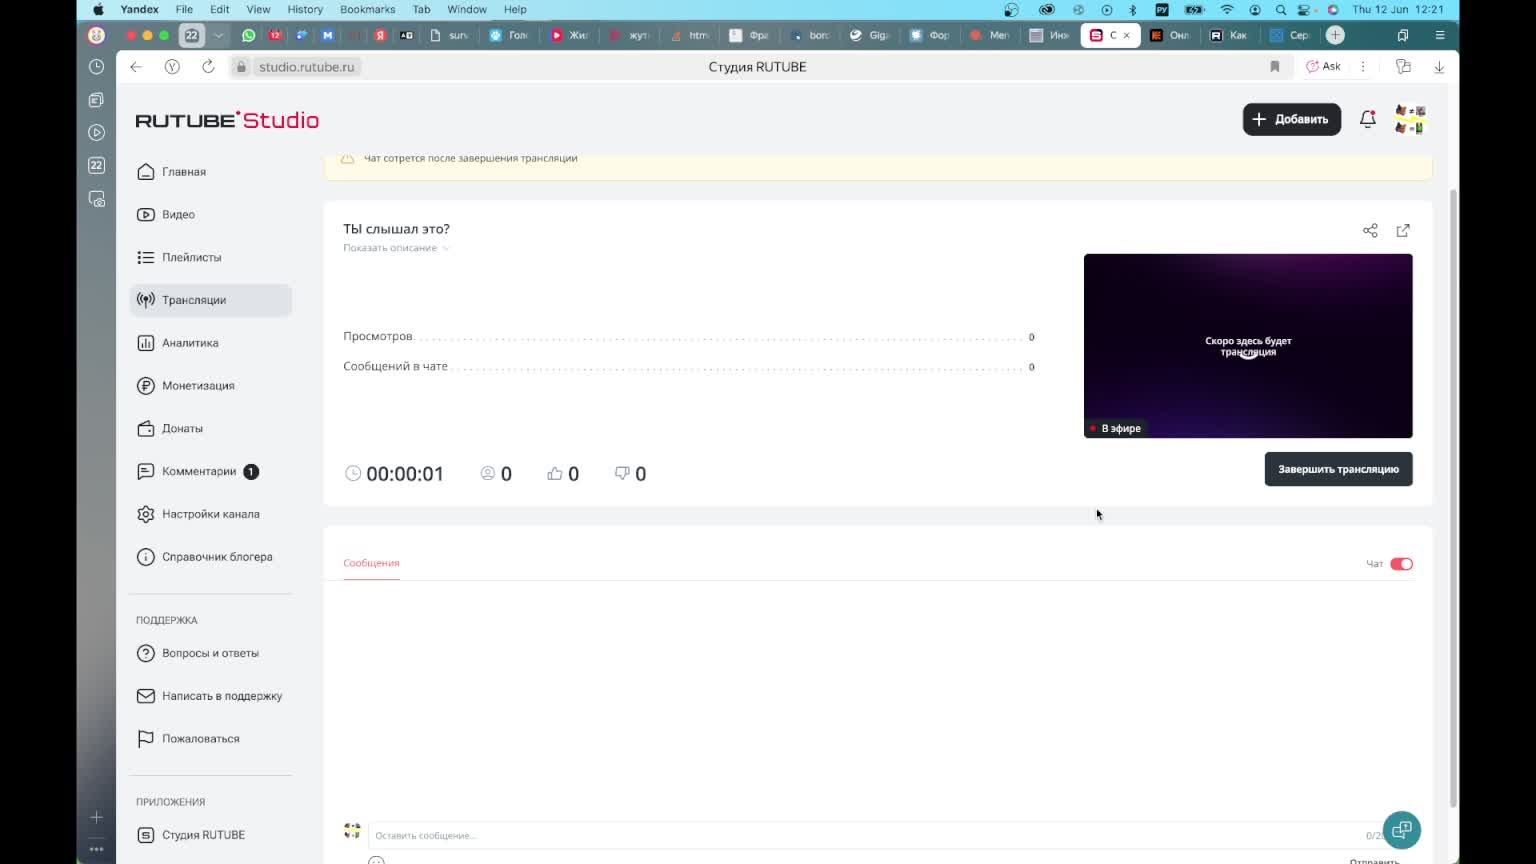Bookmark this page icon

point(1274,67)
